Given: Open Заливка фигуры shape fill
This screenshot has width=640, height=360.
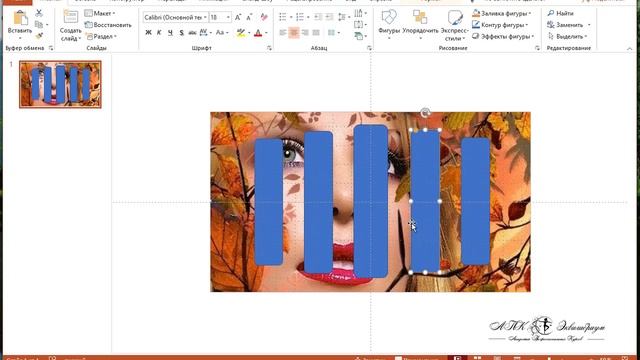Looking at the screenshot, I should click(x=502, y=13).
